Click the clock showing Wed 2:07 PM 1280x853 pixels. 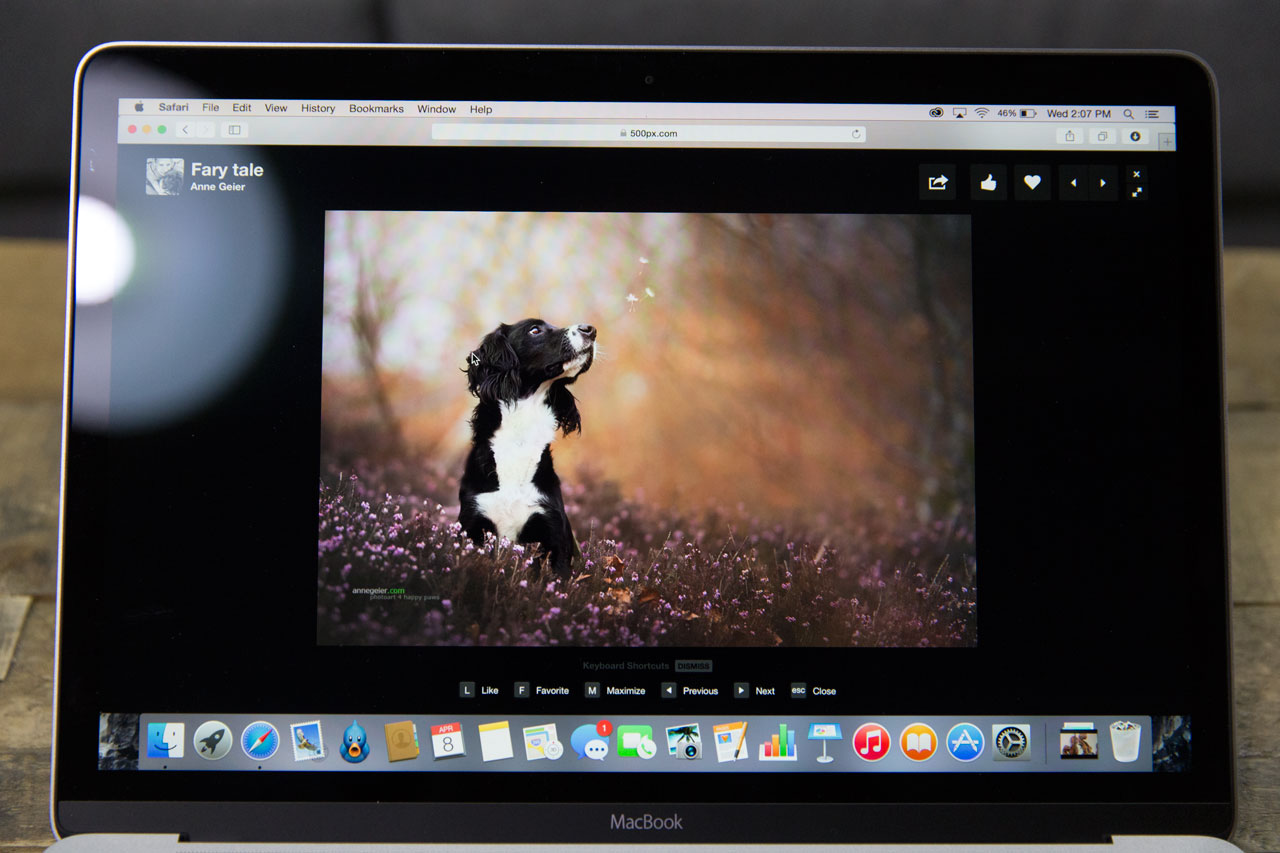(x=1079, y=114)
